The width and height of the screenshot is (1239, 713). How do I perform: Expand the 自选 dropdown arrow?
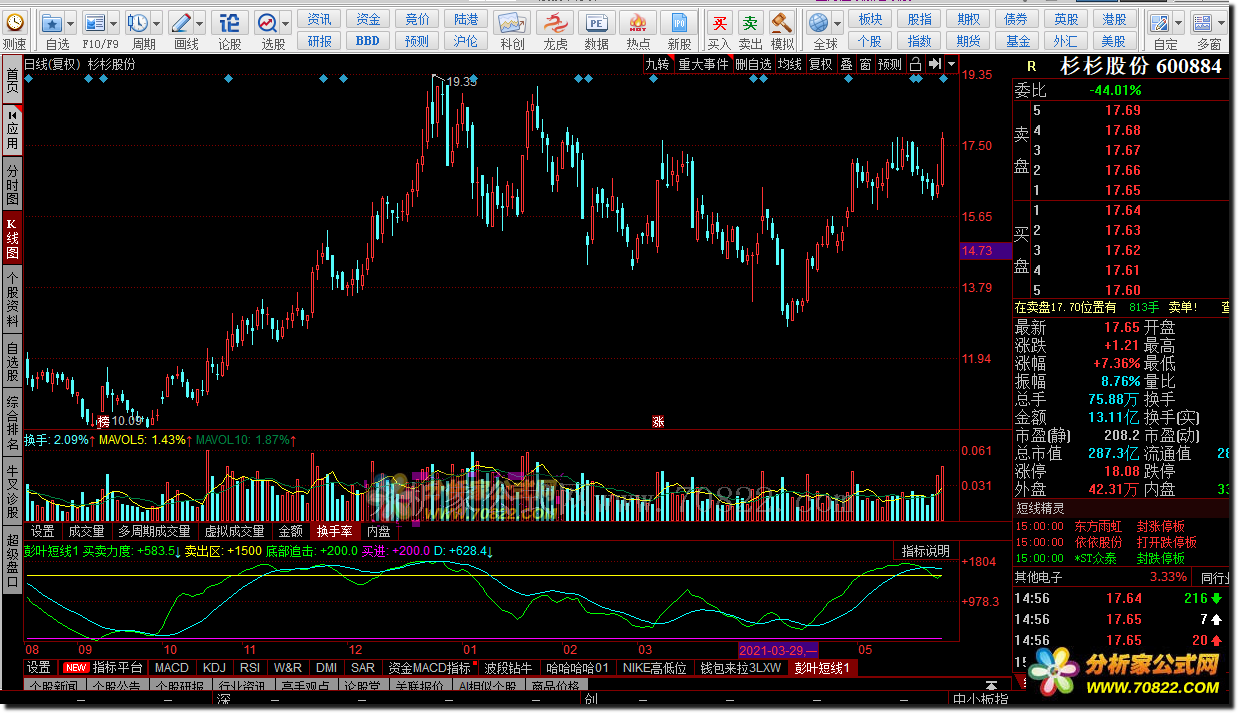point(70,22)
